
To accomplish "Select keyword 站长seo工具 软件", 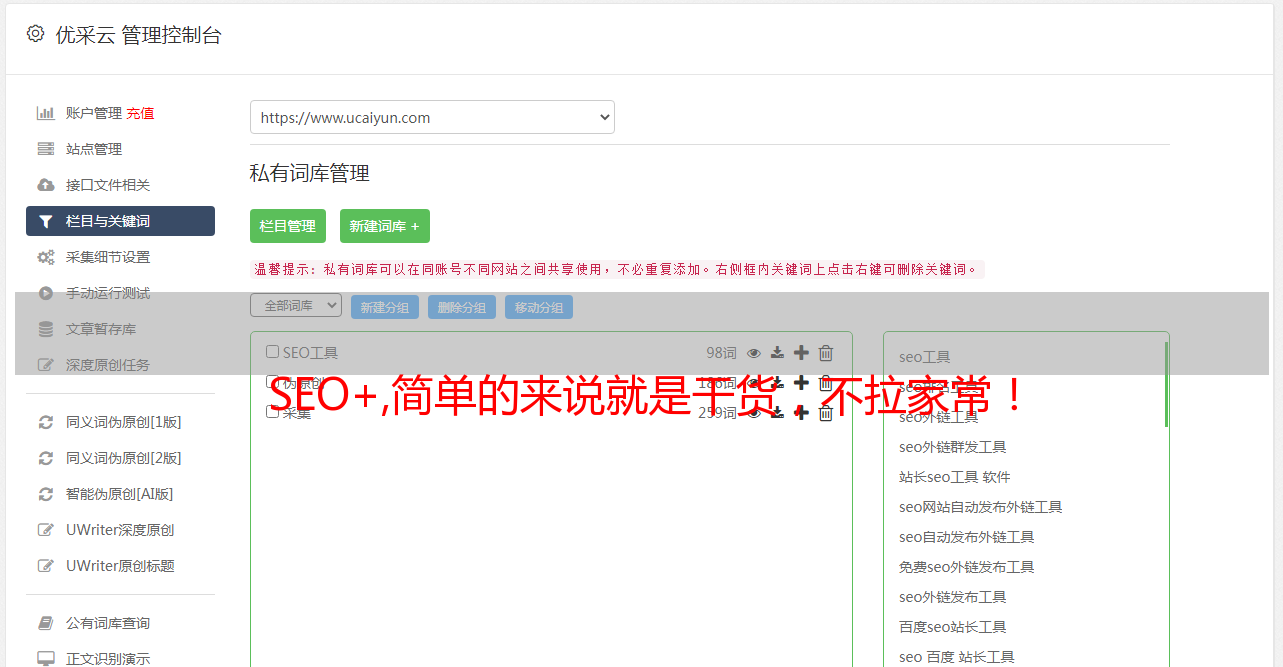I will (x=955, y=477).
